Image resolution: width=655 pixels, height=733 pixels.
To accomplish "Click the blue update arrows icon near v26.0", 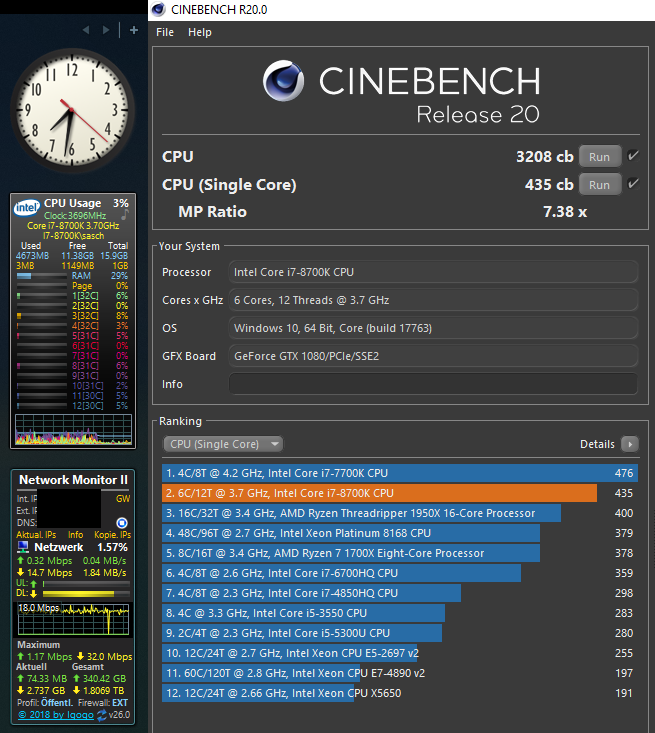I will [x=101, y=715].
